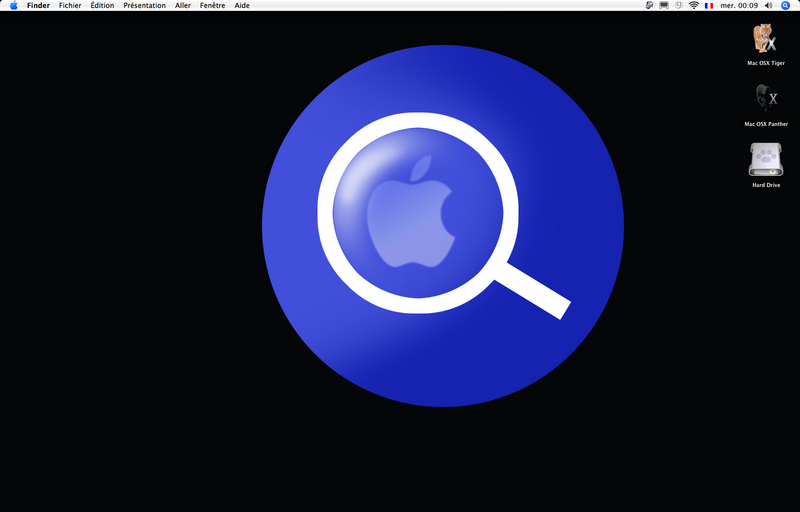Select the Mac OSX Tiger desktop icon

765,39
